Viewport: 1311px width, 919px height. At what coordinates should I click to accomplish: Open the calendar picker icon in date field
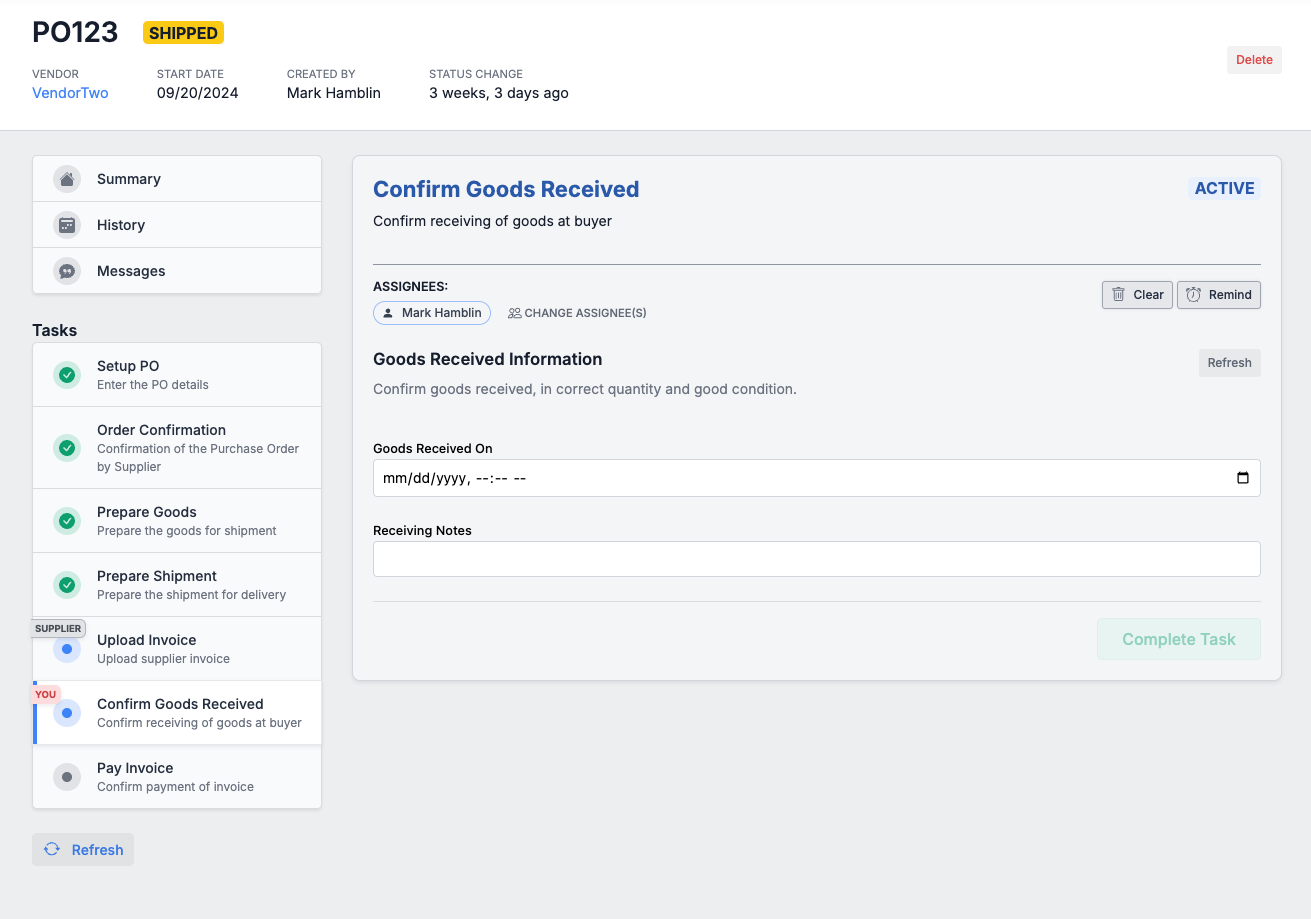pyautogui.click(x=1243, y=478)
